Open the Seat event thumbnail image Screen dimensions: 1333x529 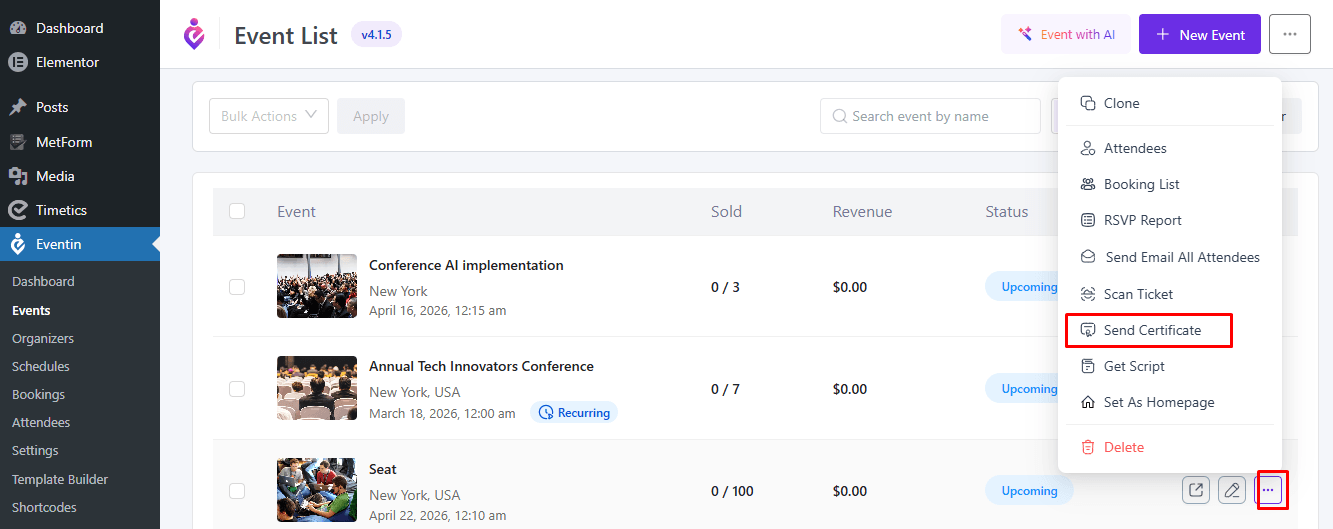click(317, 490)
